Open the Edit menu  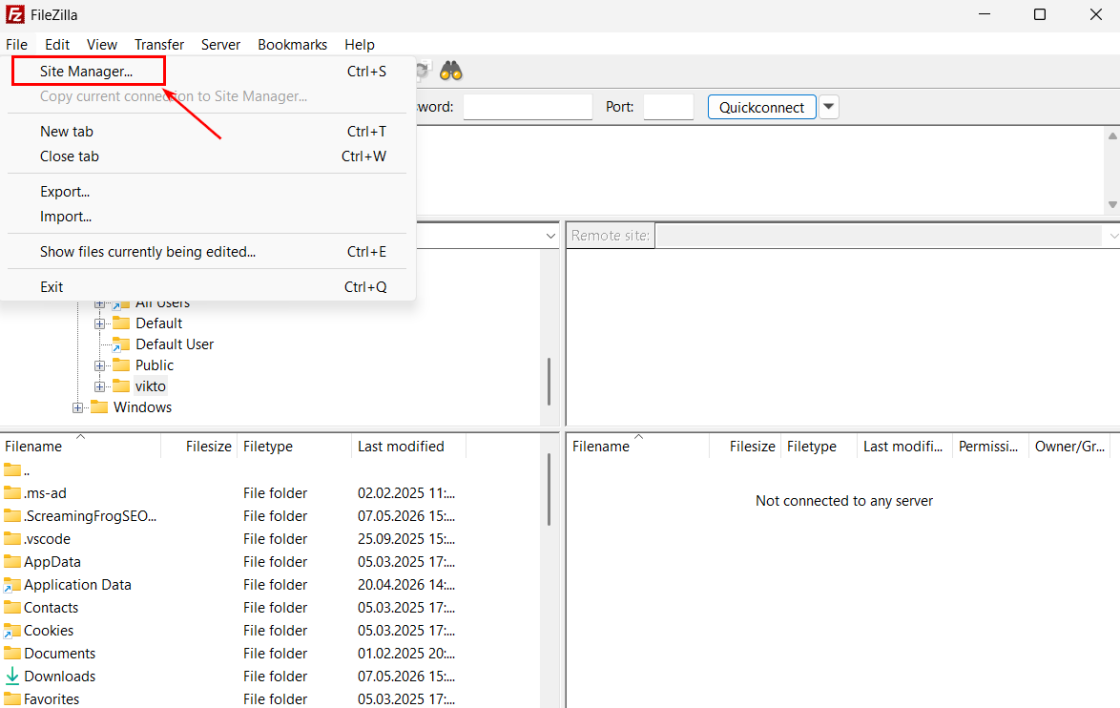click(57, 44)
